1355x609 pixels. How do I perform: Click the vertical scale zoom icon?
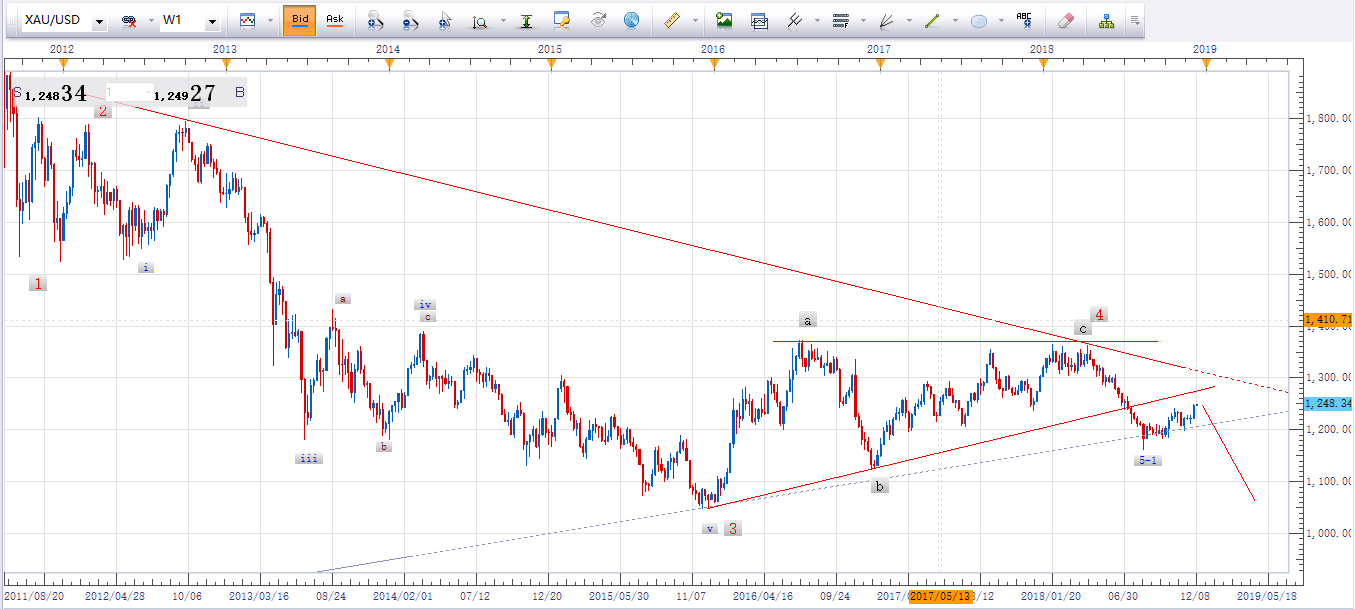point(480,20)
